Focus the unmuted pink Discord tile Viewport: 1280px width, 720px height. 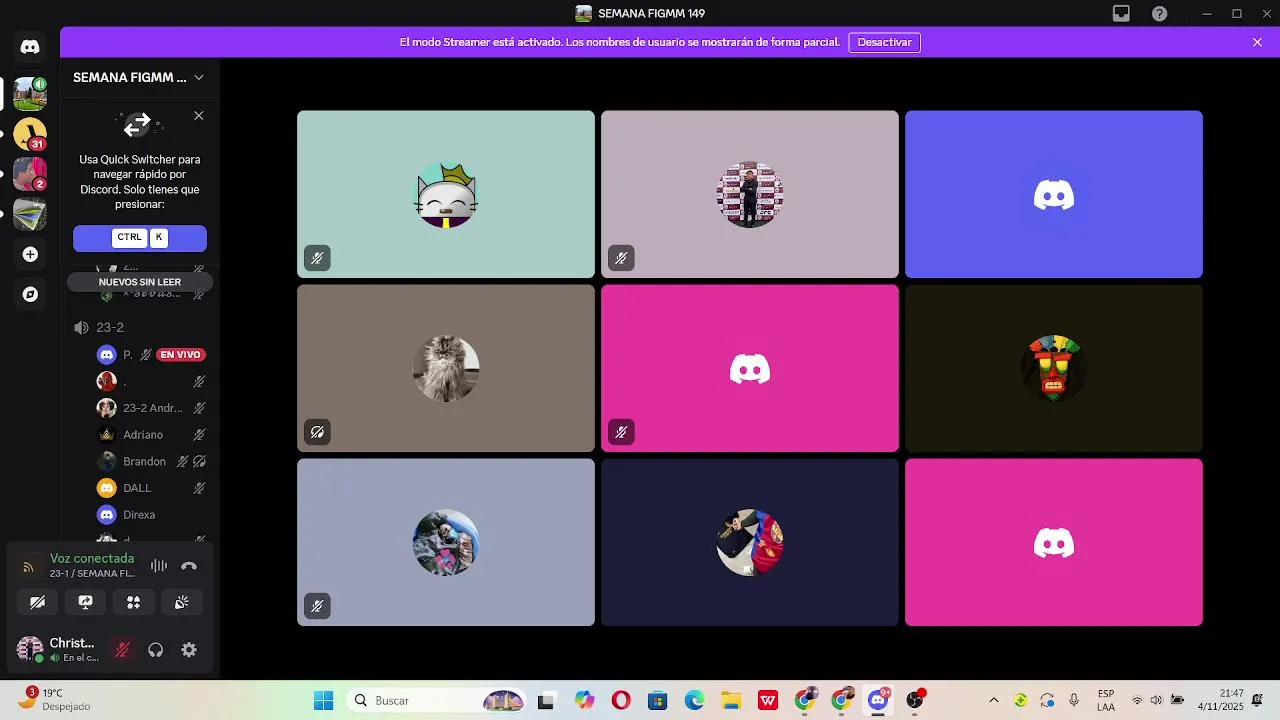click(x=1054, y=542)
